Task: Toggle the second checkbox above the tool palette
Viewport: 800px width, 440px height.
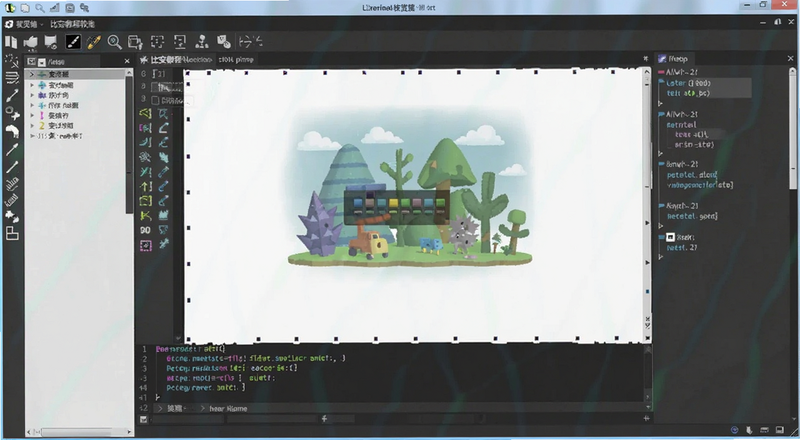Action: click(x=156, y=101)
